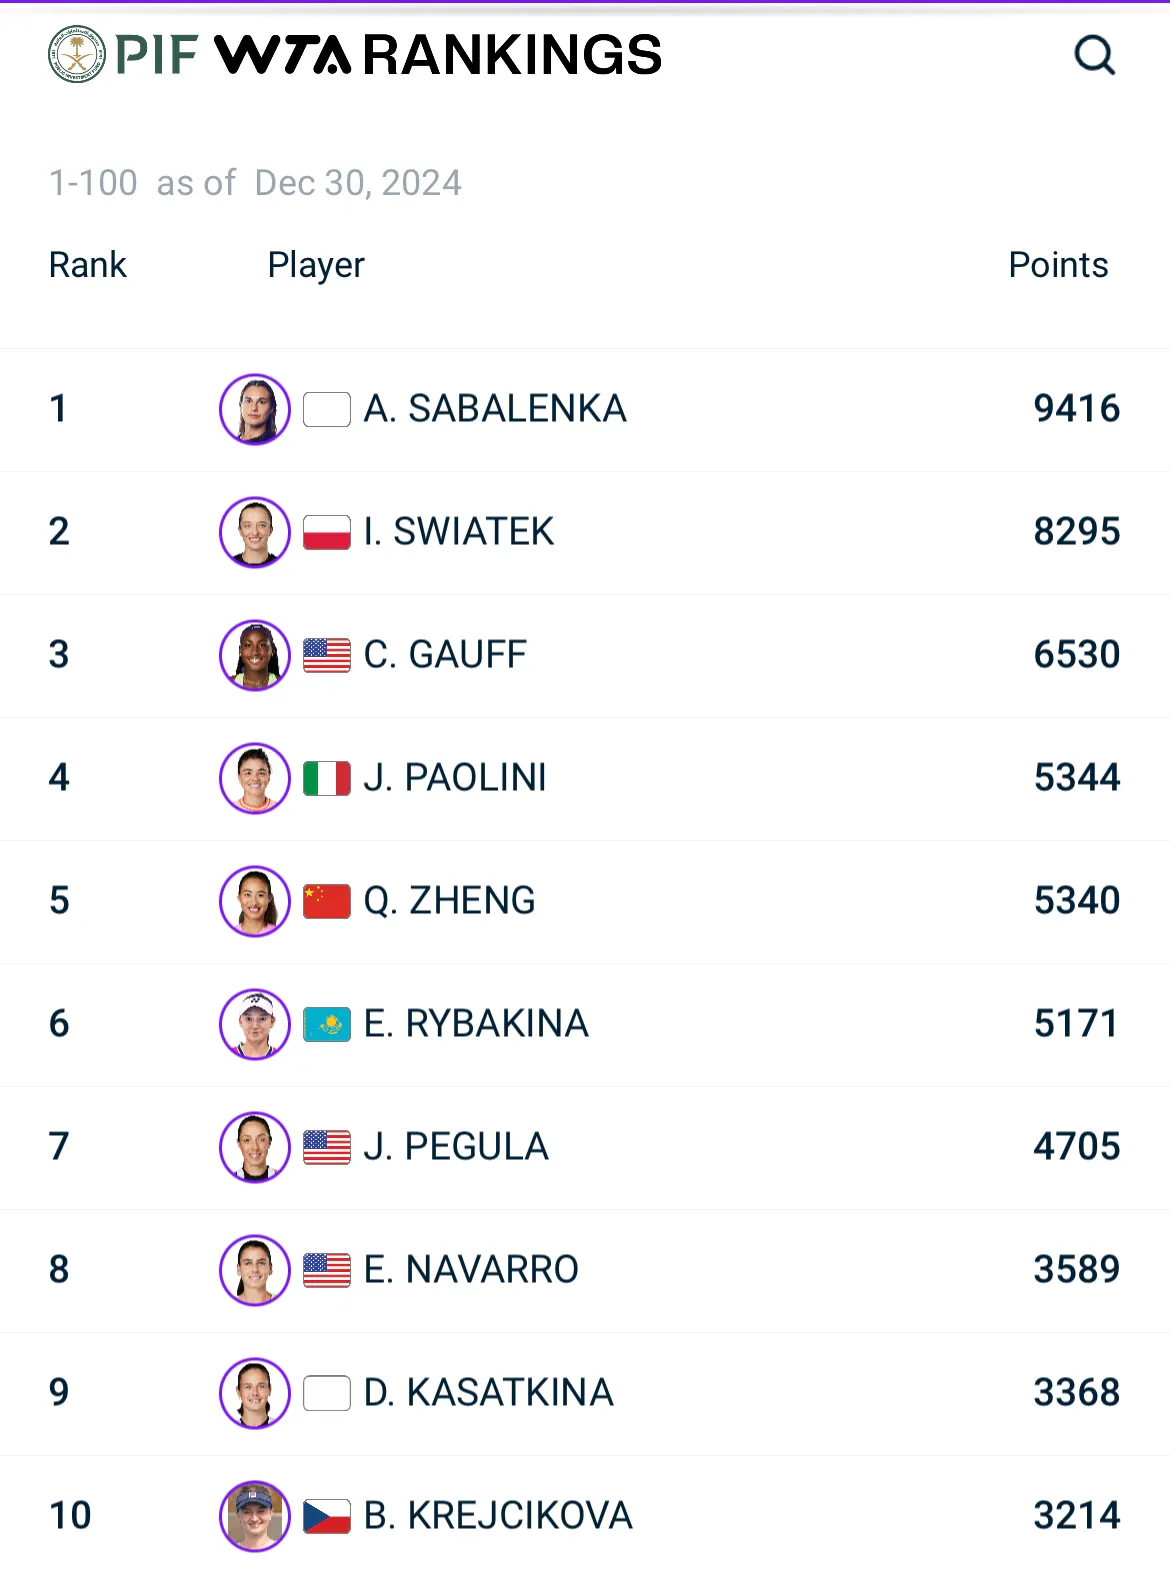
Task: Click the Player column header
Action: (316, 266)
